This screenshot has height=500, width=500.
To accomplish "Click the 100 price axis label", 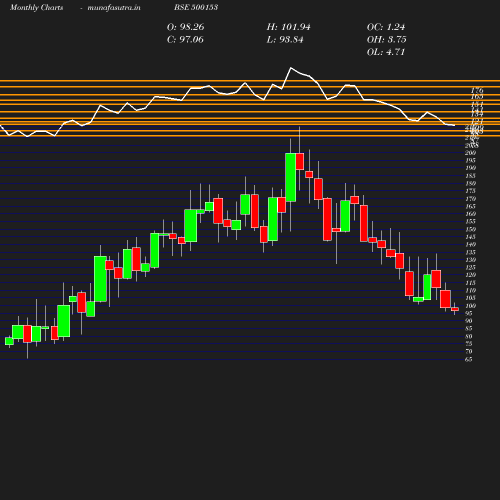I will 470,306.
